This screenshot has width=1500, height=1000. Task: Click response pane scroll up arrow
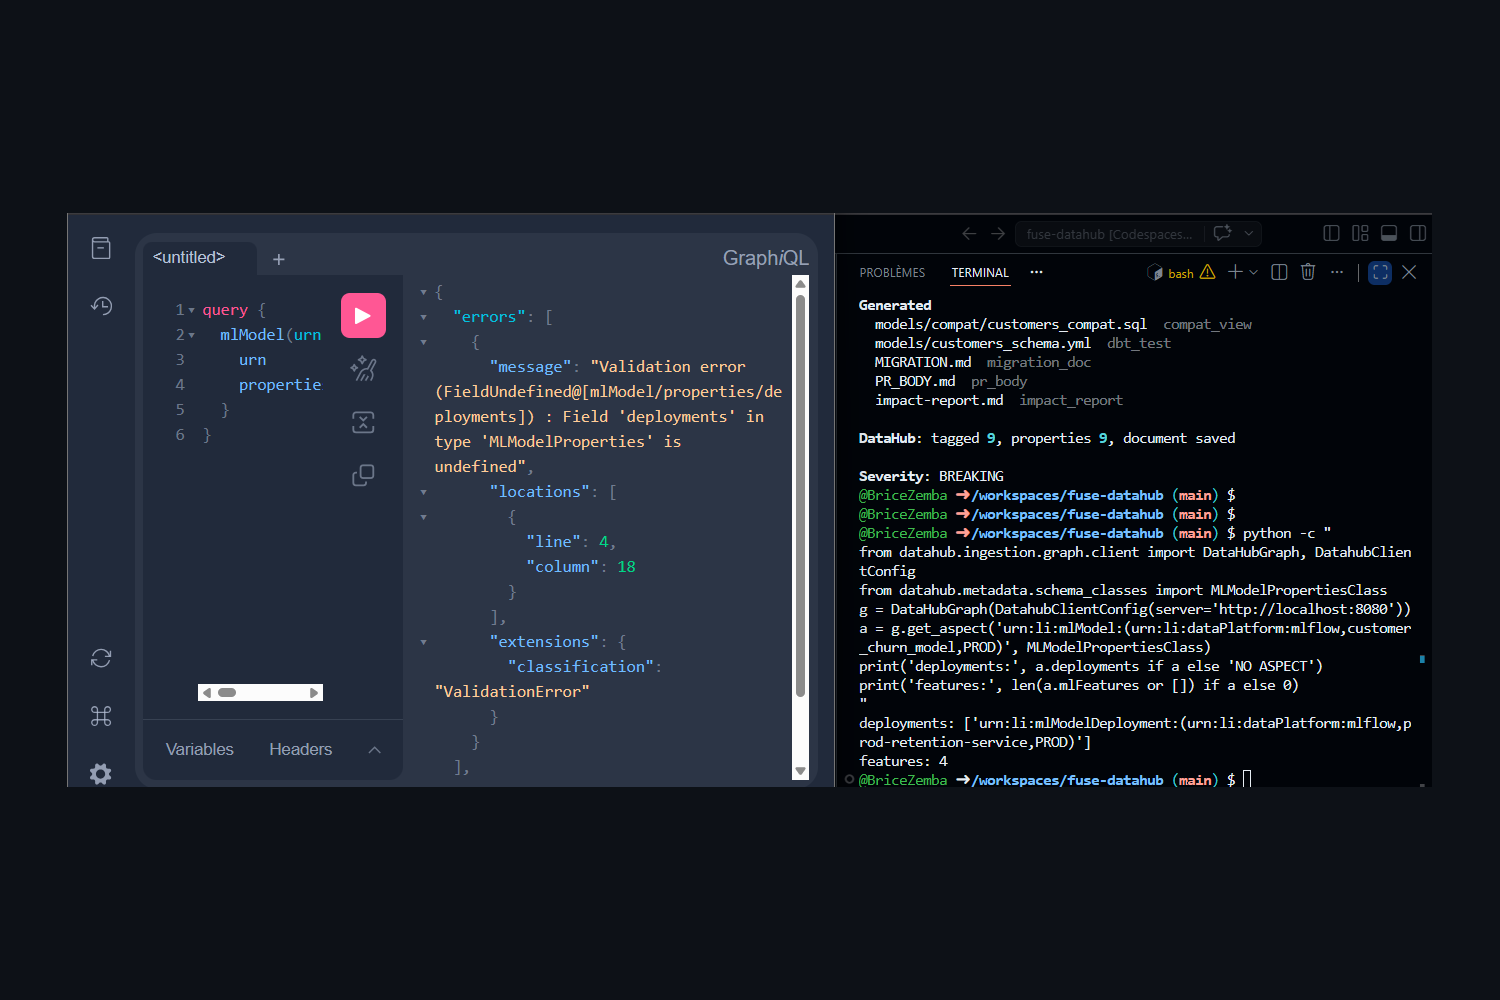pyautogui.click(x=800, y=284)
